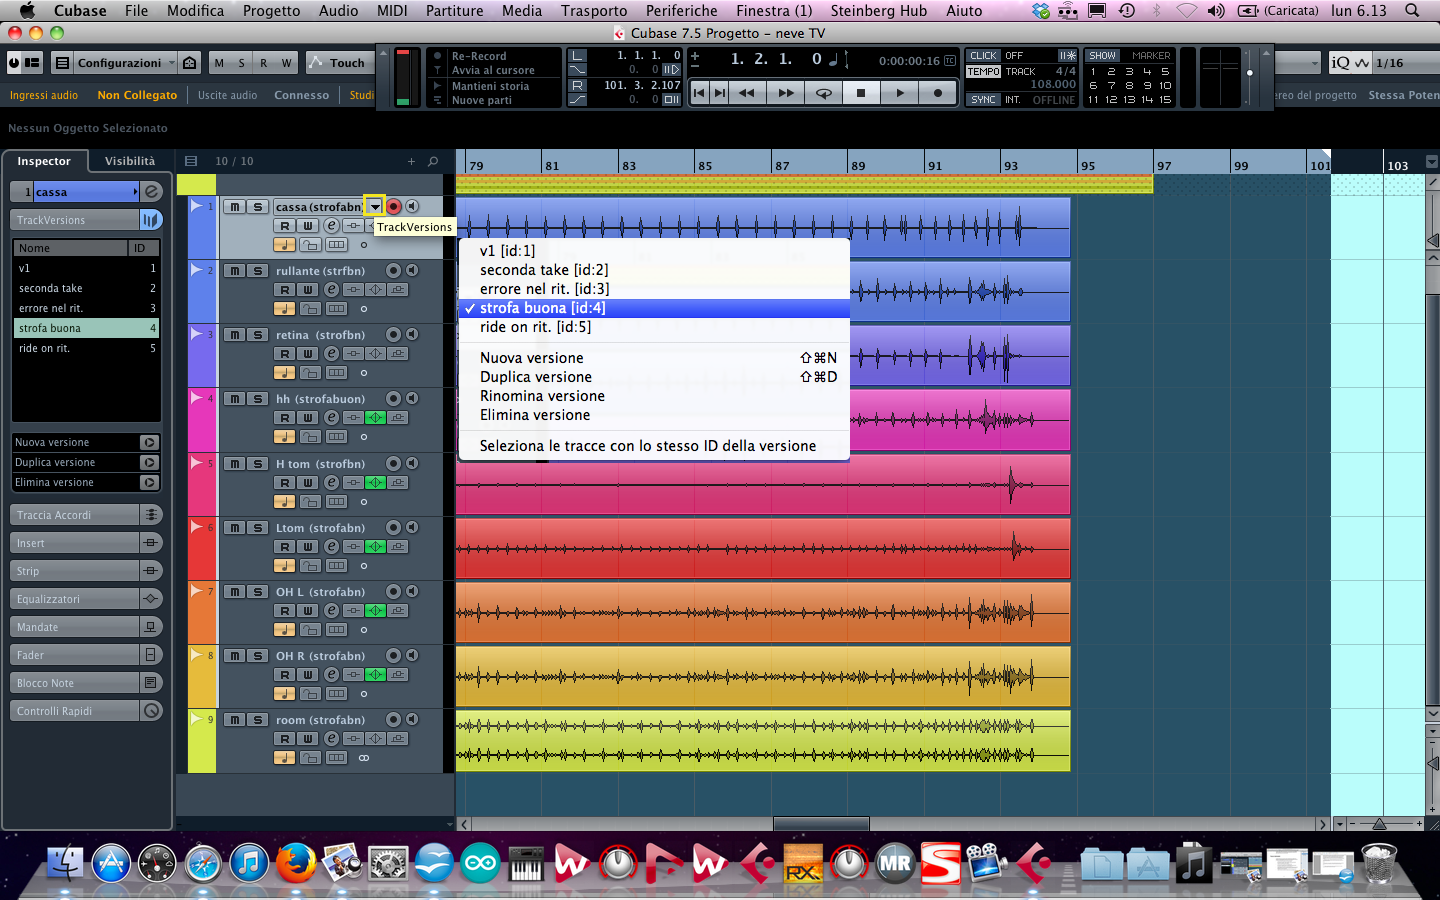Go to project start button
This screenshot has height=900, width=1440.
tap(699, 93)
